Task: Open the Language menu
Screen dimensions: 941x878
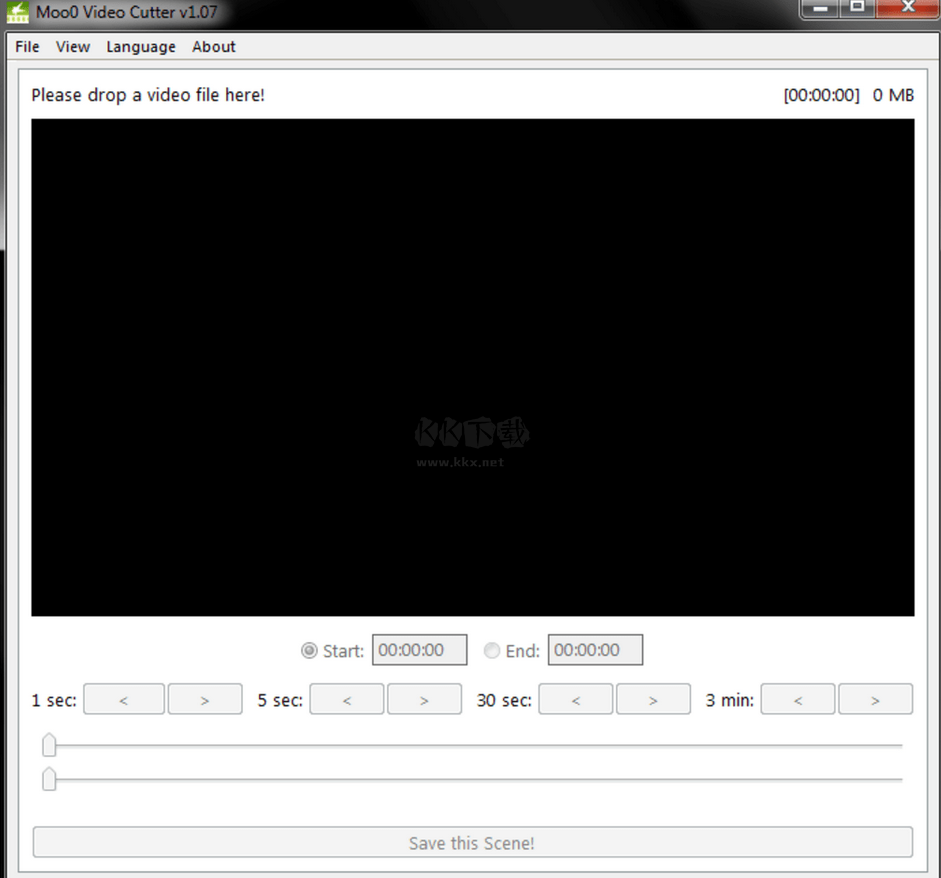Action: [141, 47]
